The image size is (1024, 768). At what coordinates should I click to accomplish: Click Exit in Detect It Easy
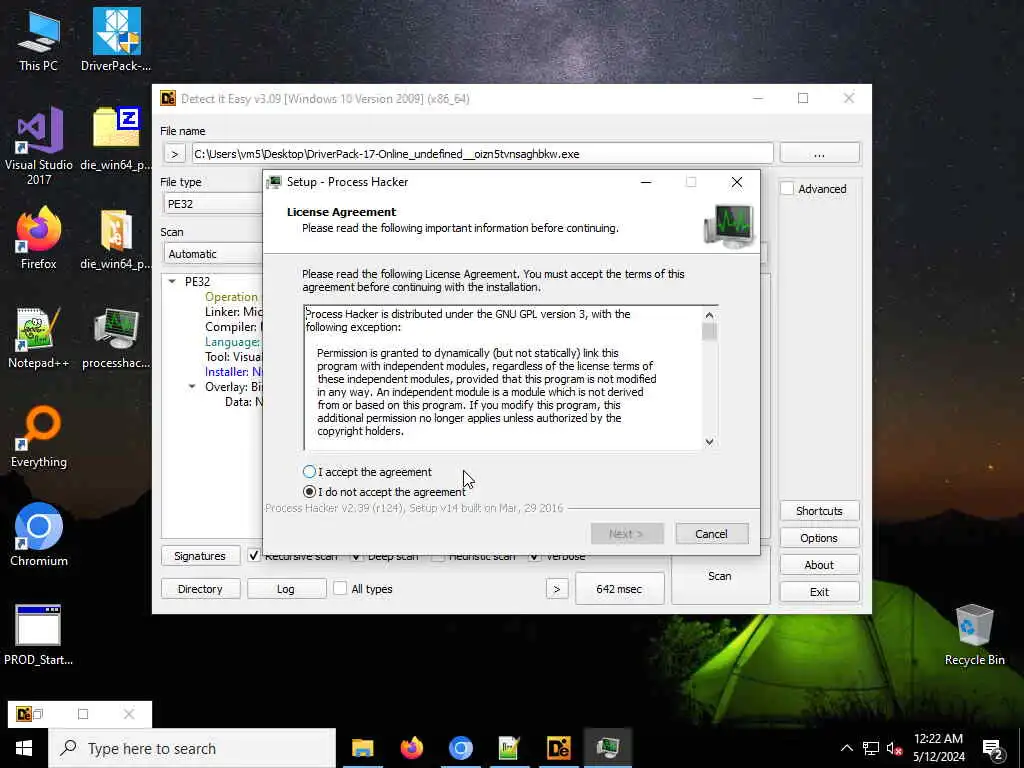819,592
